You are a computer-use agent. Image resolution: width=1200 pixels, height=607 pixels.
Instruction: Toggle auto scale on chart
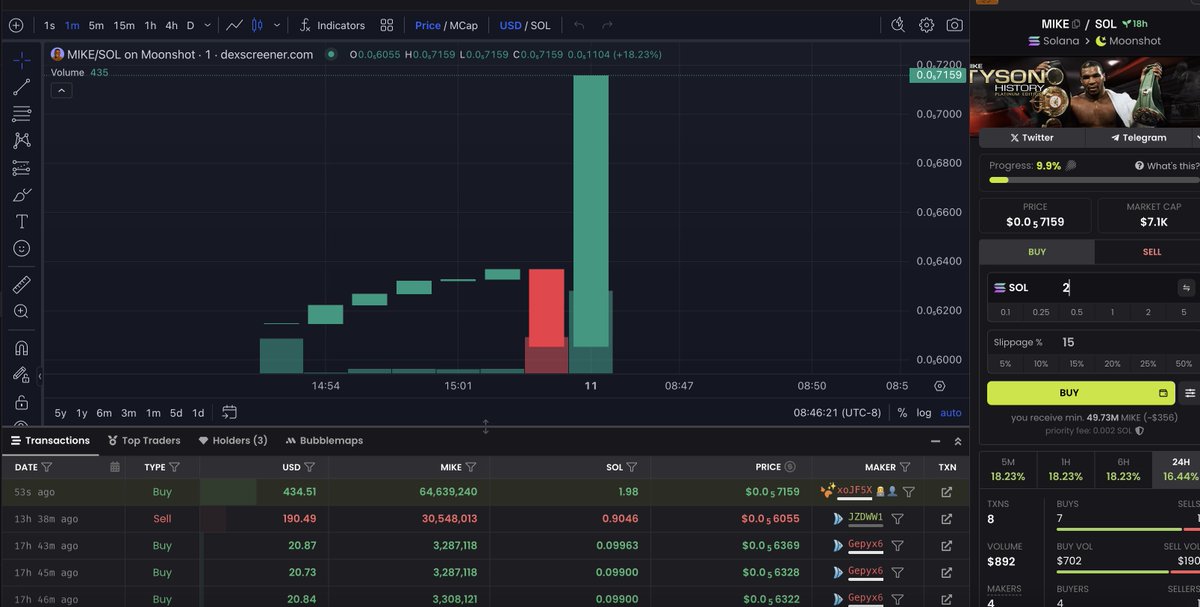(x=950, y=413)
